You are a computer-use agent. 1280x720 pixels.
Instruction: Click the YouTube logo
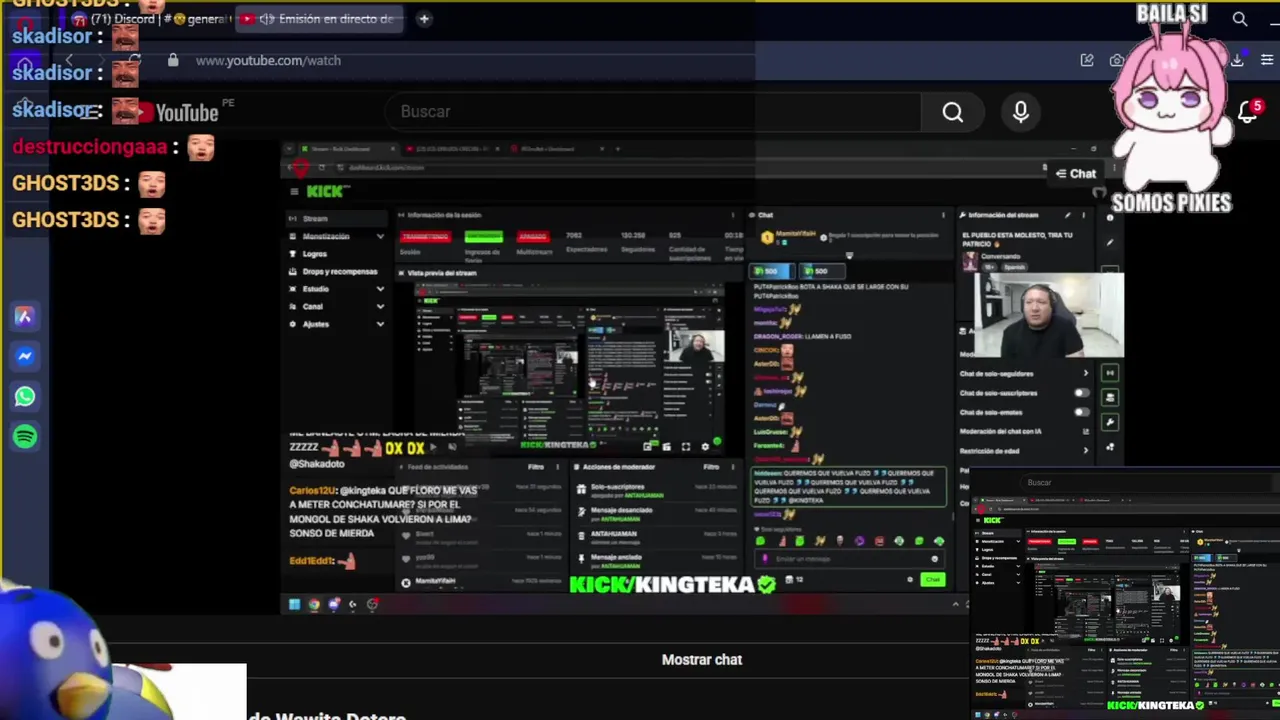tap(178, 112)
